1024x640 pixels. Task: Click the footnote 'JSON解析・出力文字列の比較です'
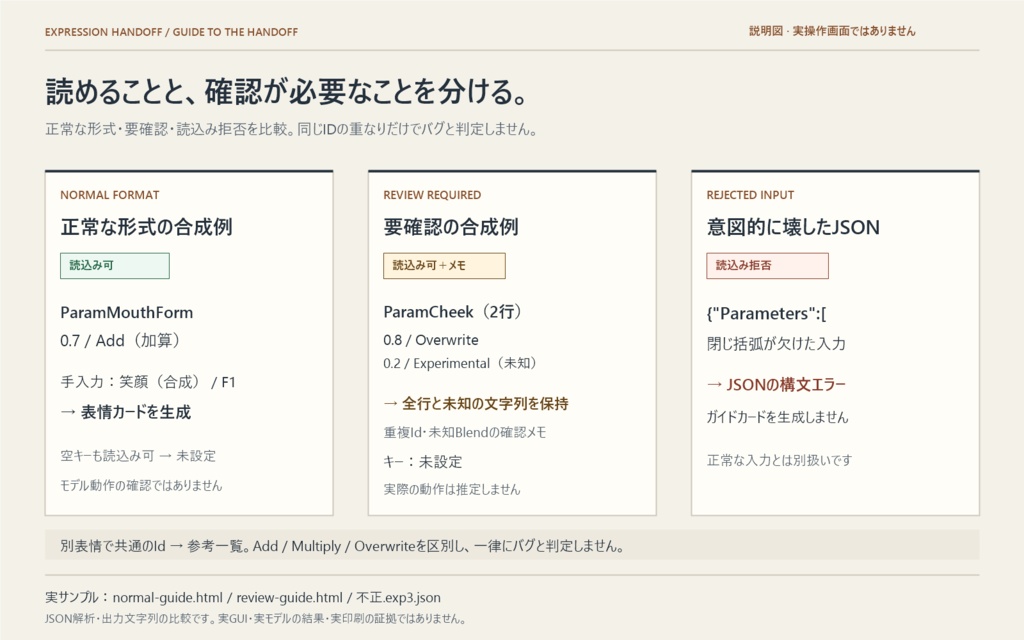tap(255, 618)
